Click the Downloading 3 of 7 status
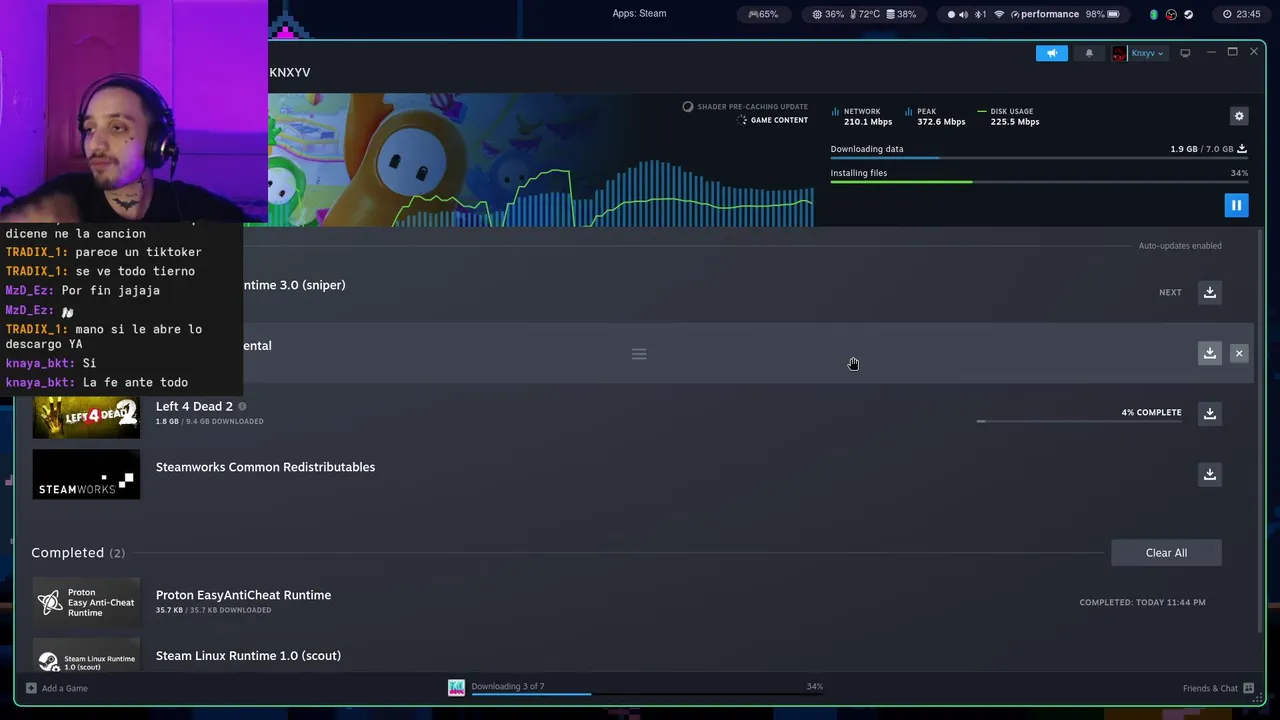This screenshot has width=1280, height=720. [x=508, y=686]
